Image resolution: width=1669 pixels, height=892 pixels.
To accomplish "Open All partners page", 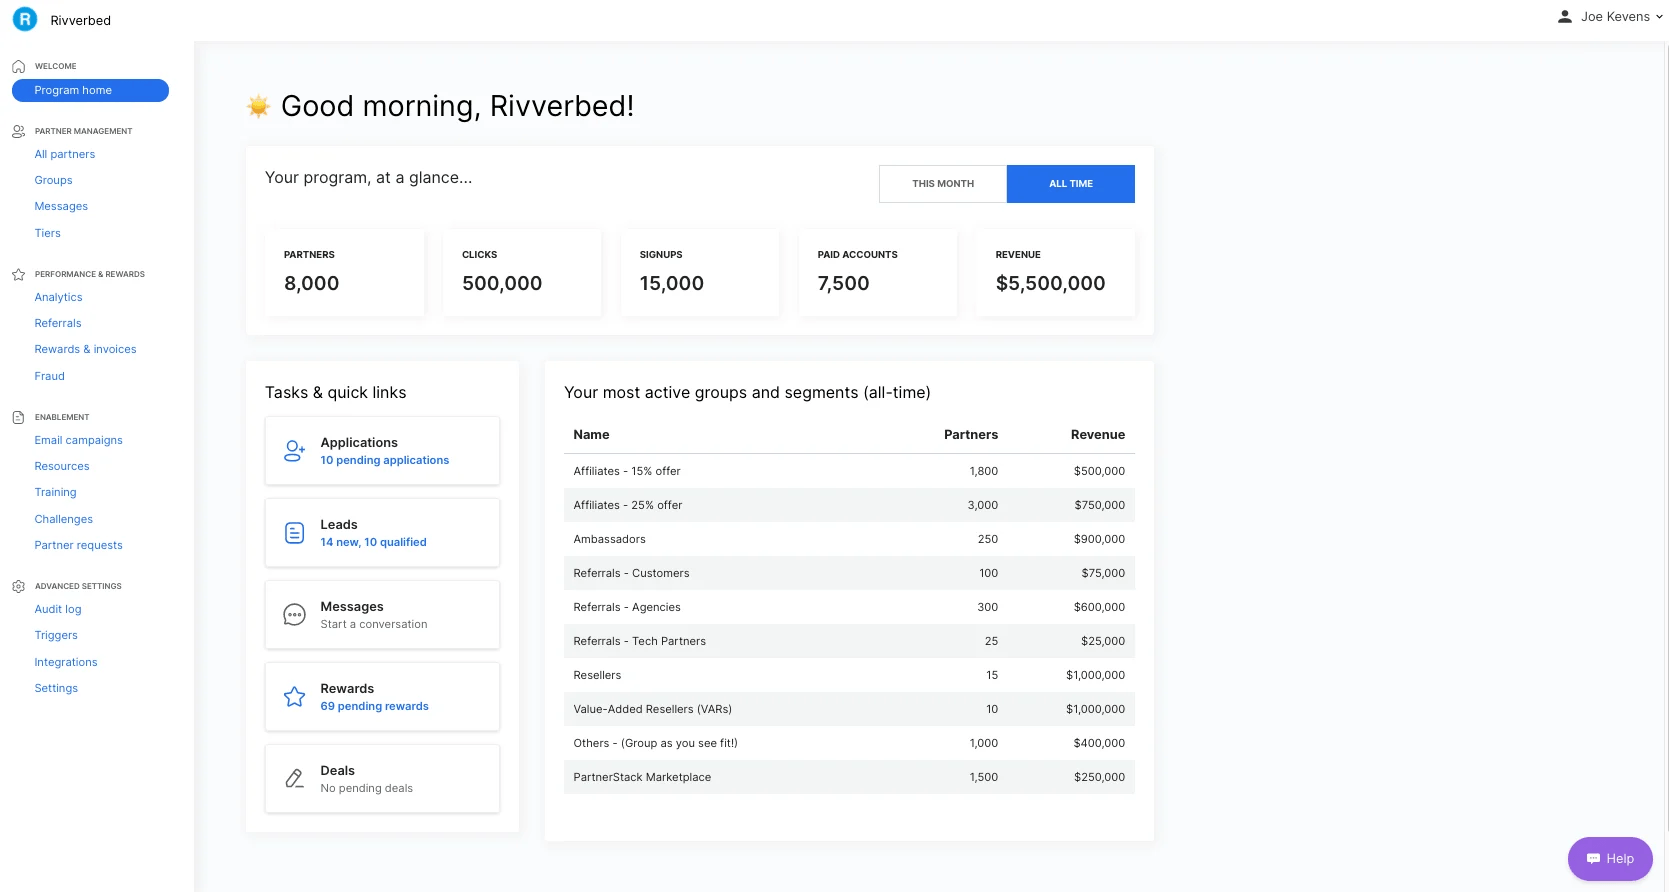I will tap(65, 154).
